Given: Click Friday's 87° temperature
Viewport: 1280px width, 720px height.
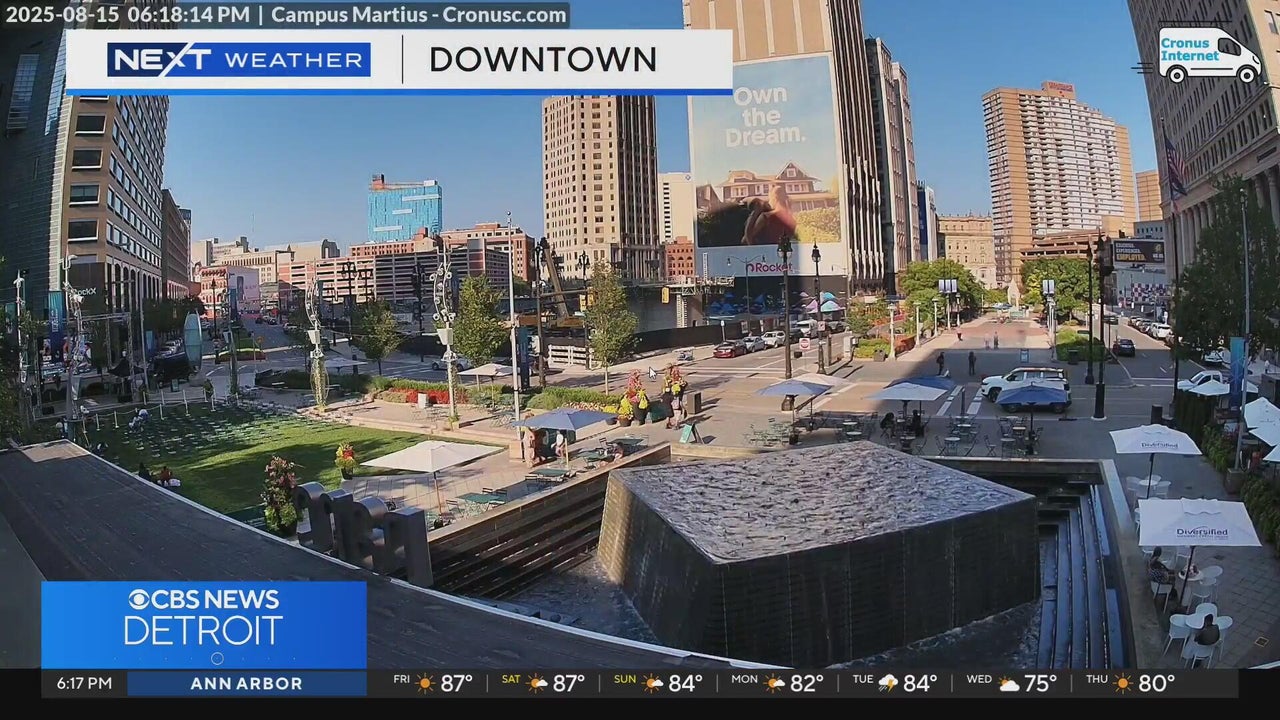Looking at the screenshot, I should click(x=457, y=684).
